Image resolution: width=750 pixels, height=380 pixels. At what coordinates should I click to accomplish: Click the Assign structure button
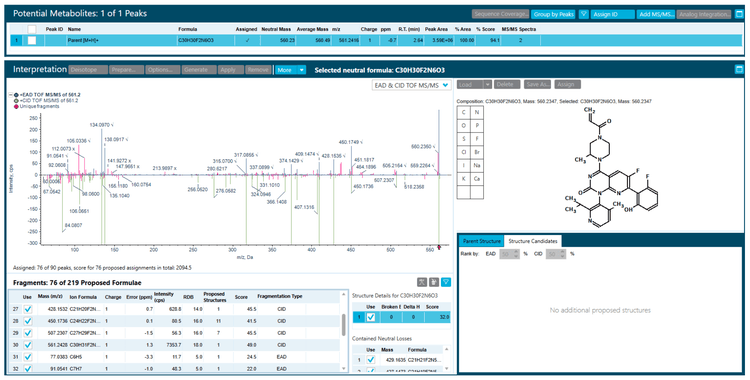tap(568, 84)
